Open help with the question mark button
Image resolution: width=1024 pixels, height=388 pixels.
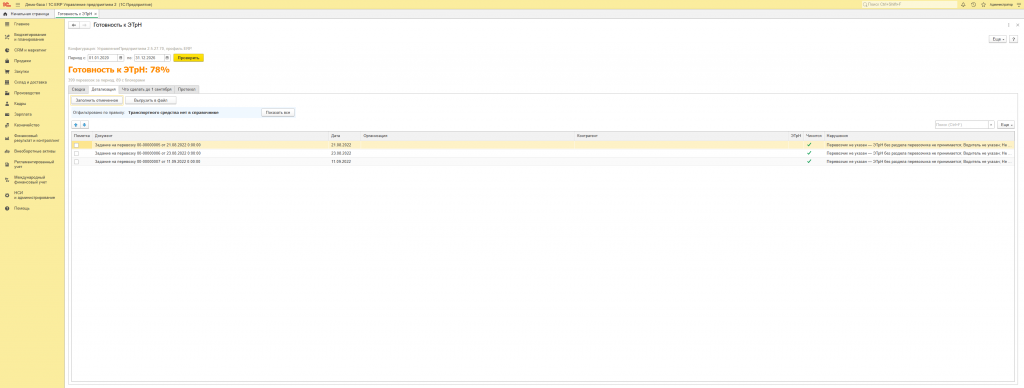[x=1014, y=39]
